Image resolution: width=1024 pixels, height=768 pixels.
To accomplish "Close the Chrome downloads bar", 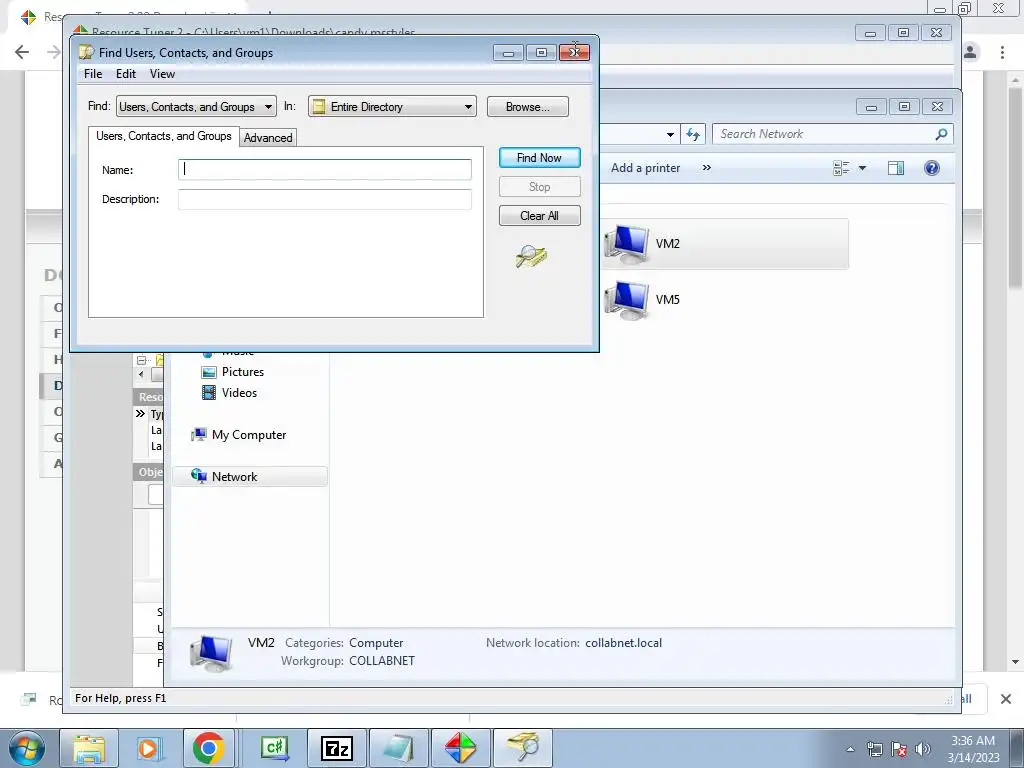I will pos(1006,699).
